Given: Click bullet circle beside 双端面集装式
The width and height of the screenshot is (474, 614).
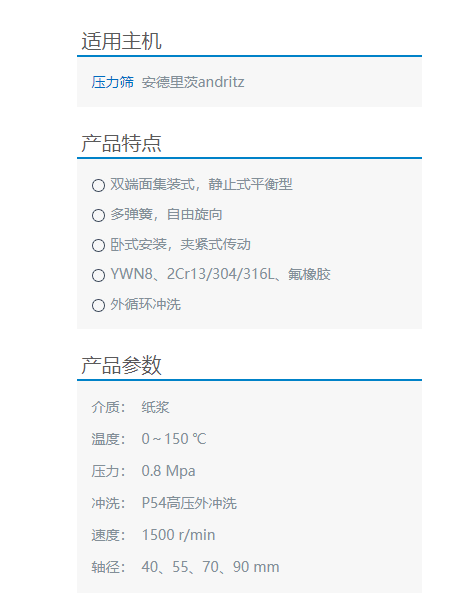Looking at the screenshot, I should (x=98, y=185).
